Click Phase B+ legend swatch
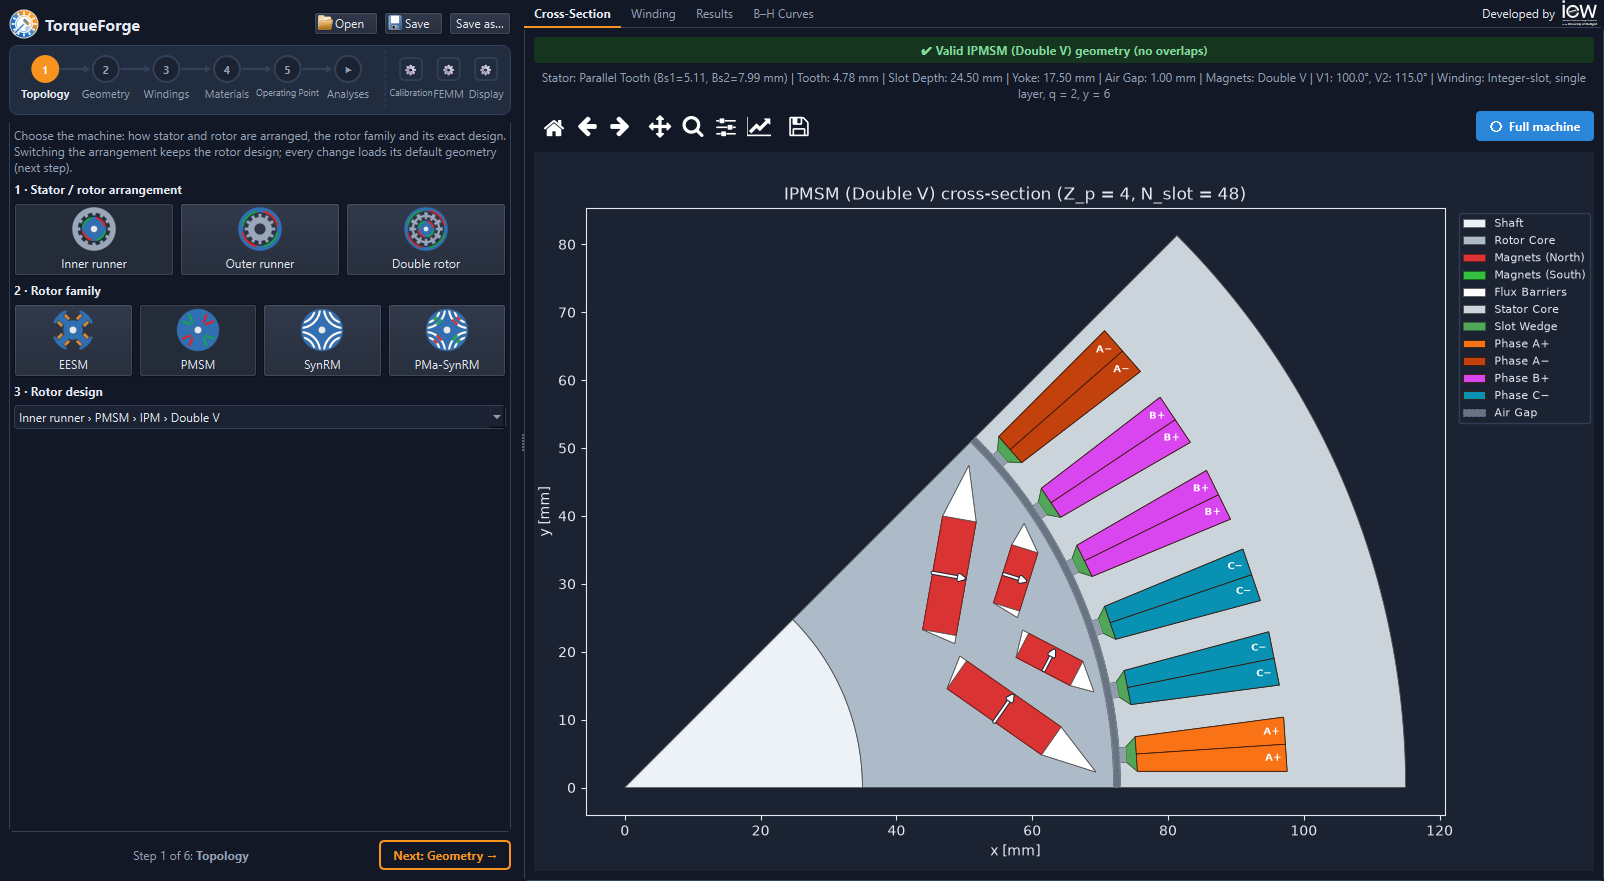The width and height of the screenshot is (1604, 881). 1474,378
